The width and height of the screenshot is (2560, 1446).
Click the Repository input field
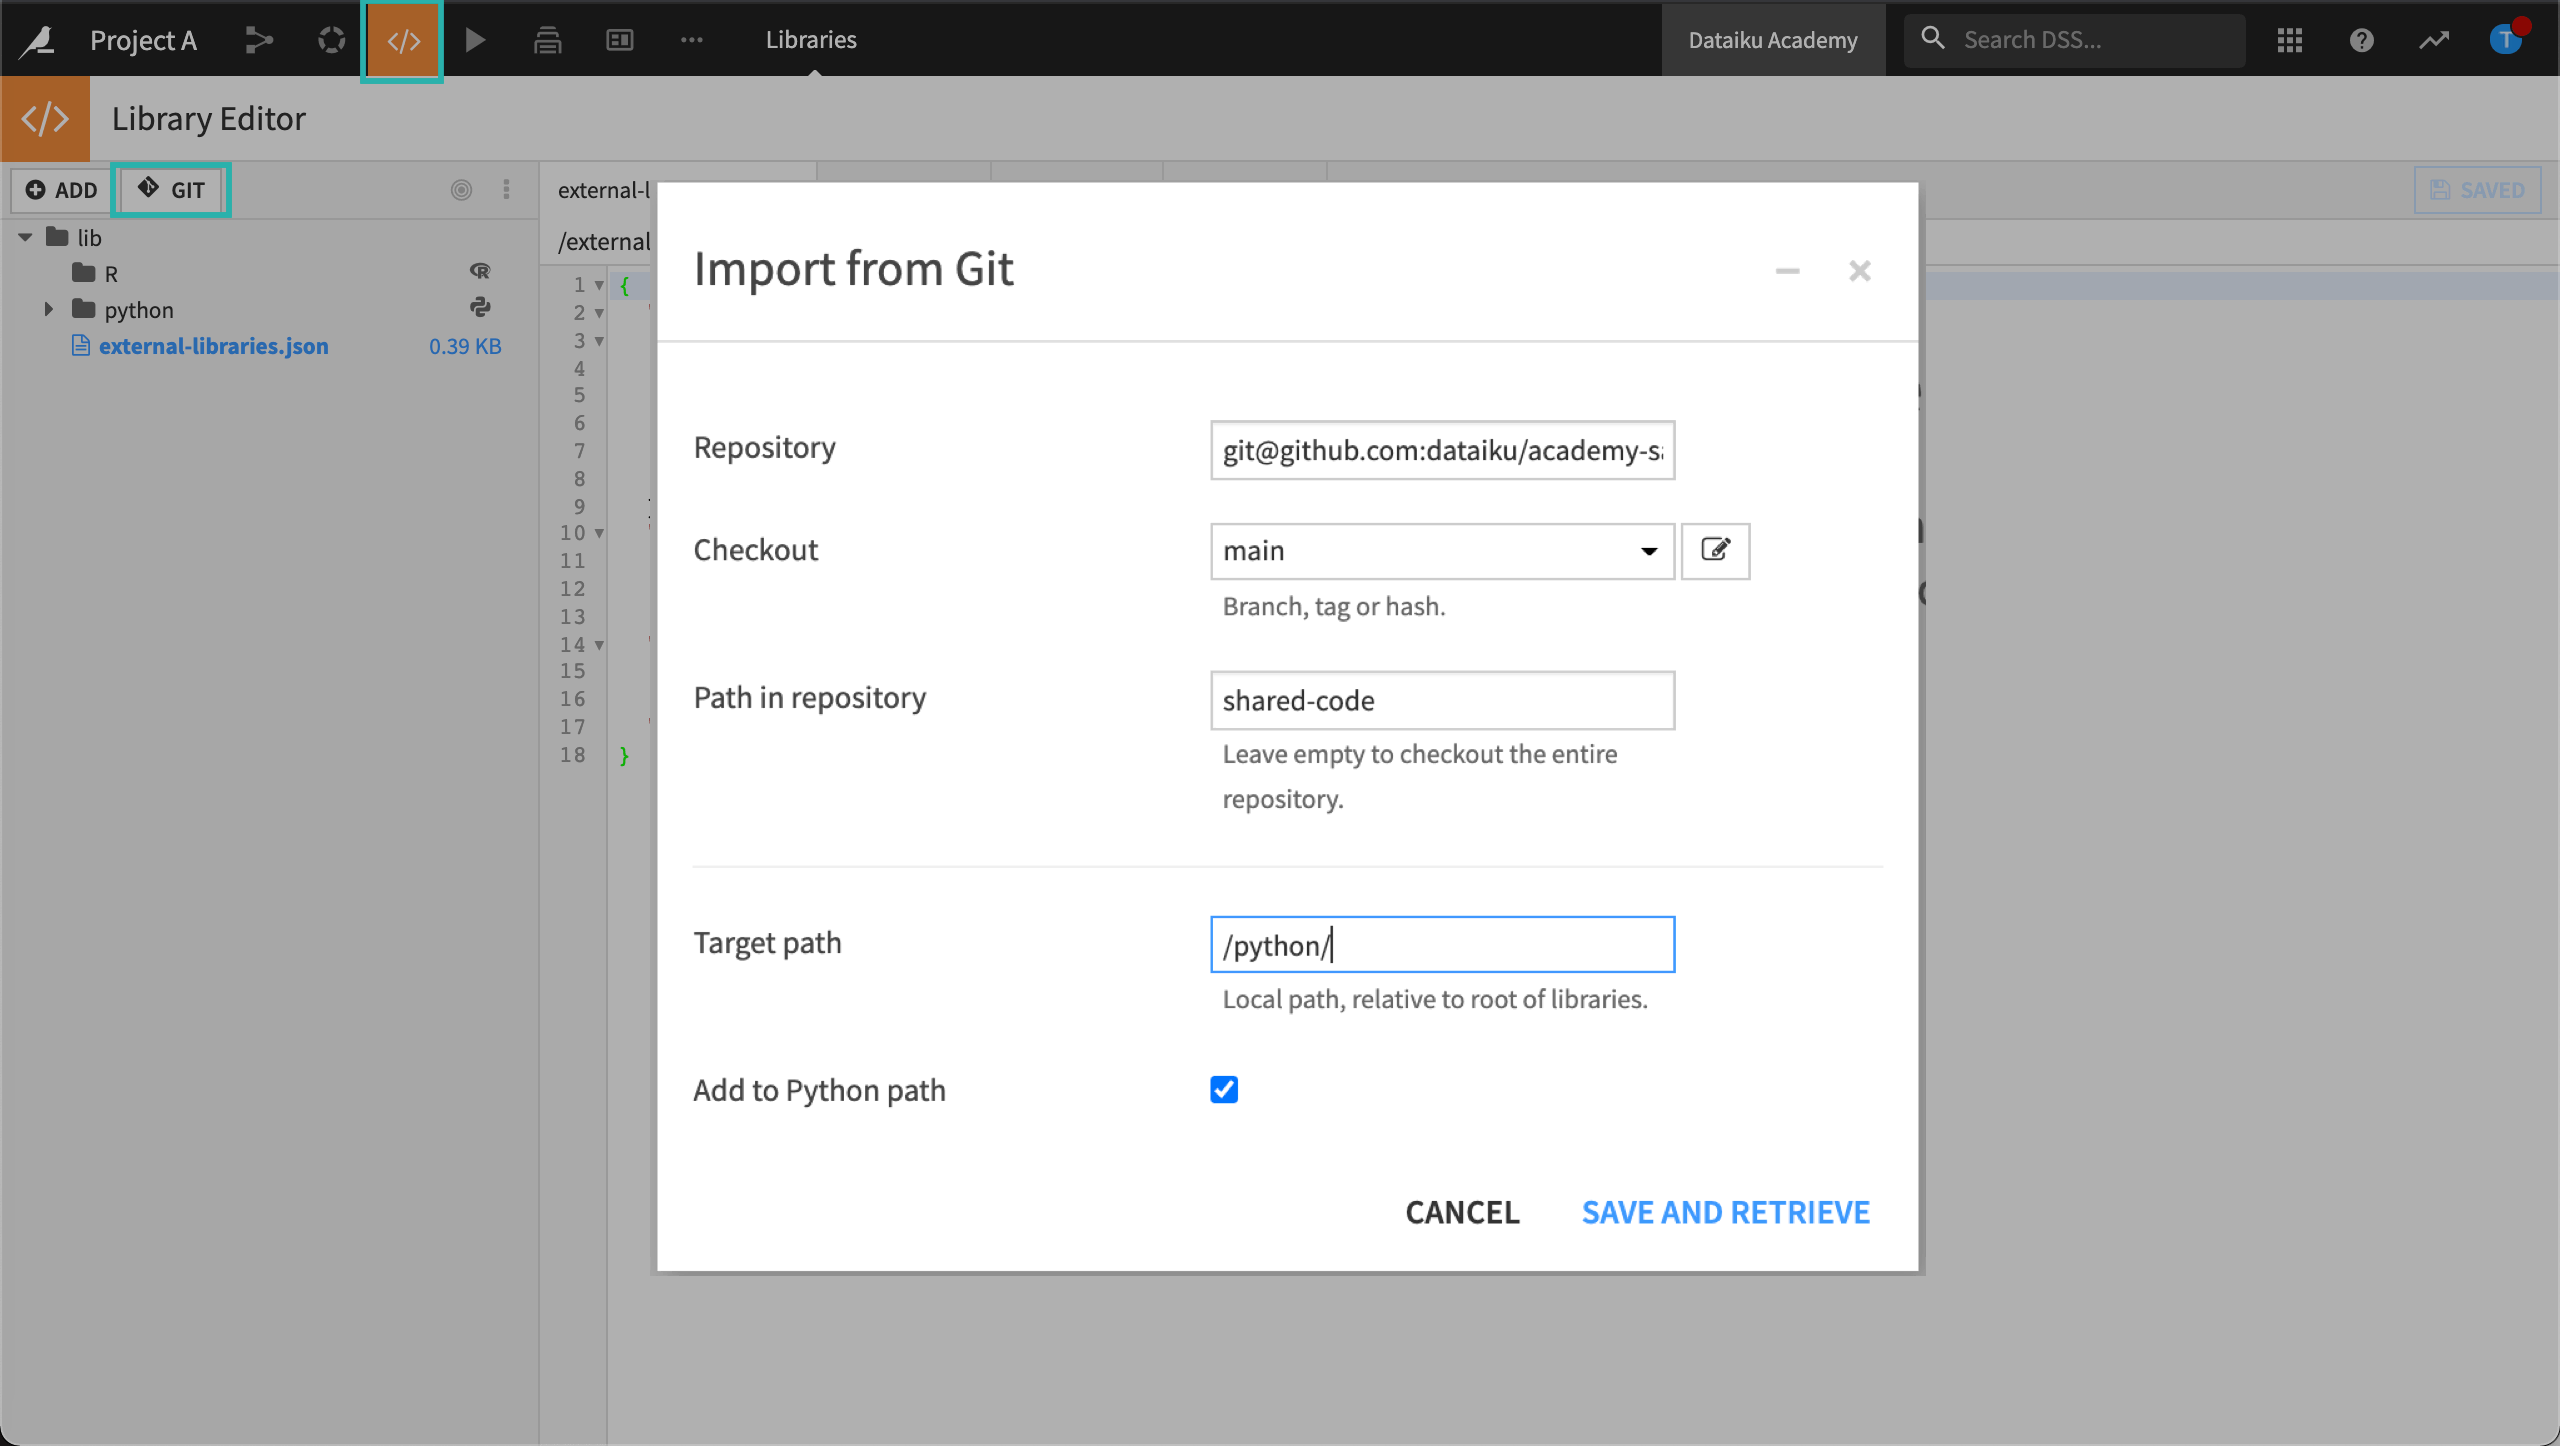[1442, 449]
